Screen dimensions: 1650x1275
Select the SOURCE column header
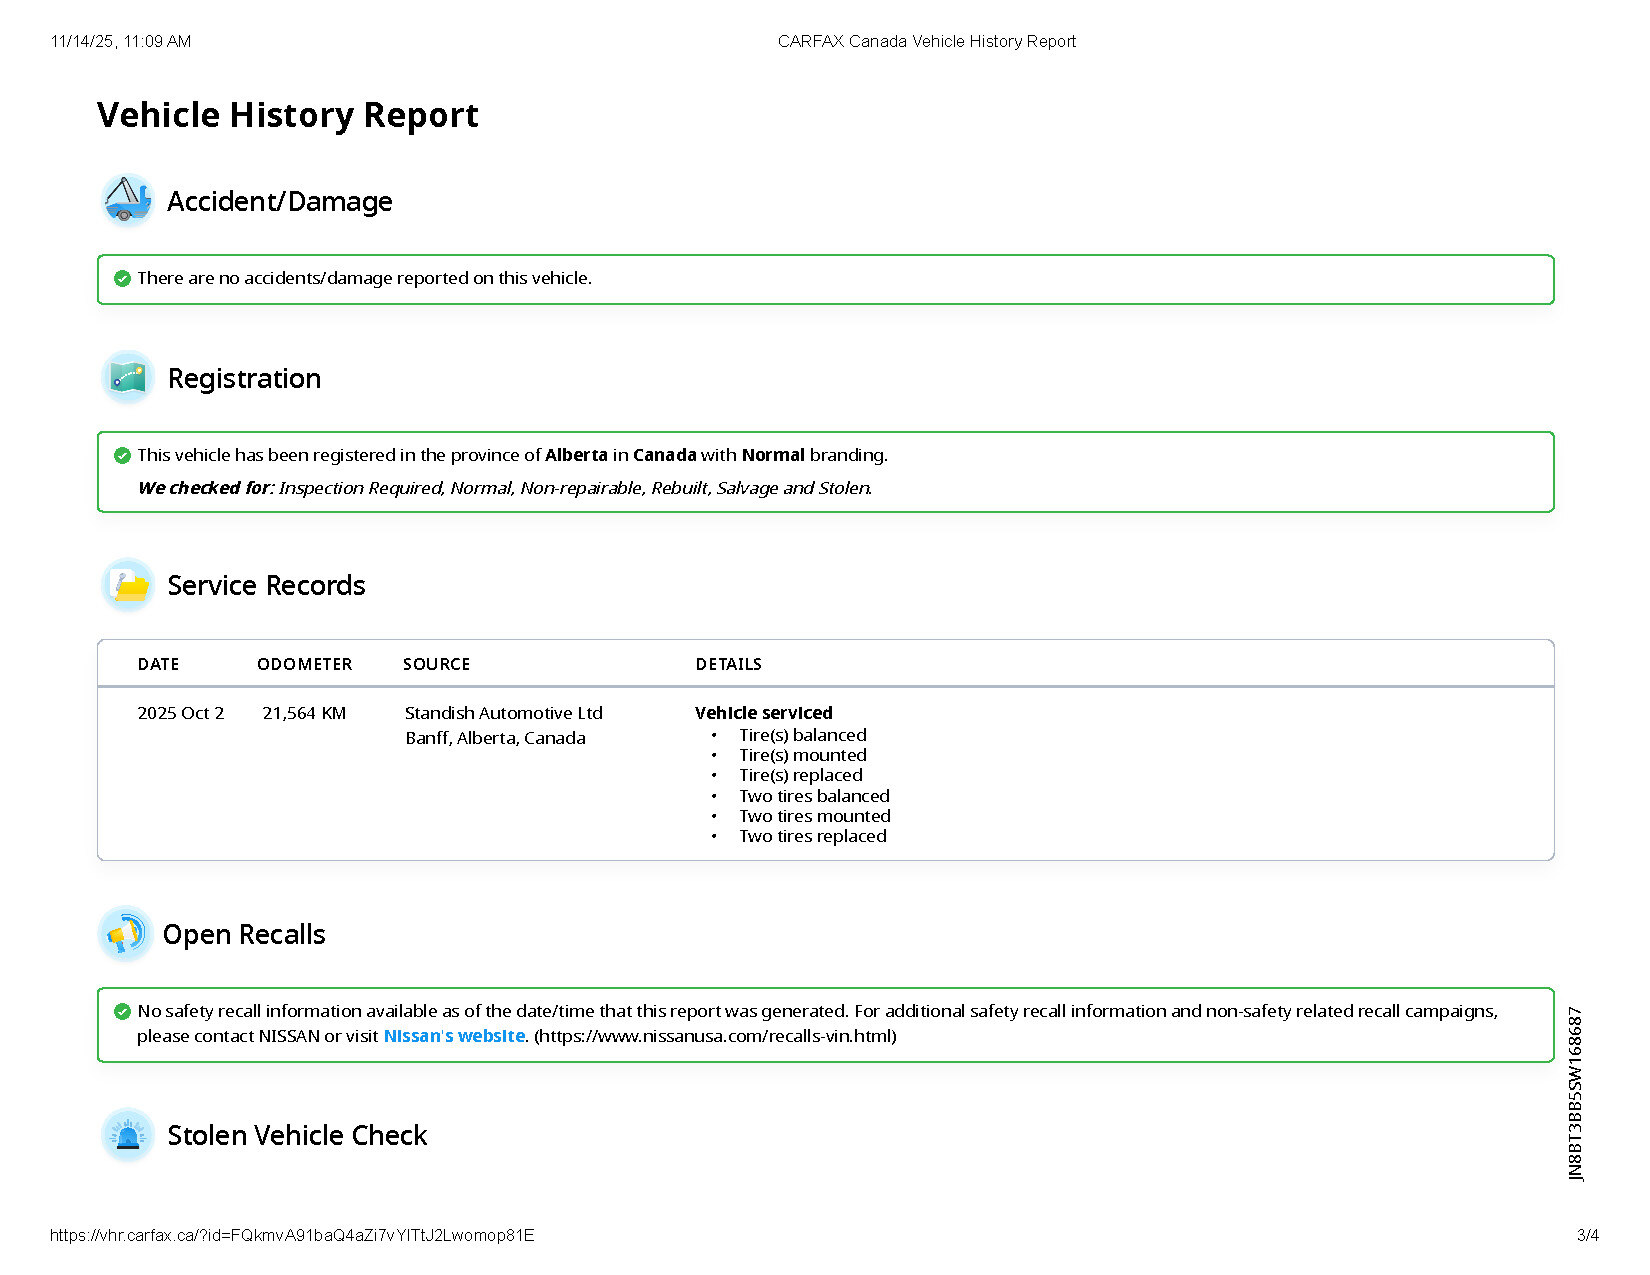[x=436, y=664]
